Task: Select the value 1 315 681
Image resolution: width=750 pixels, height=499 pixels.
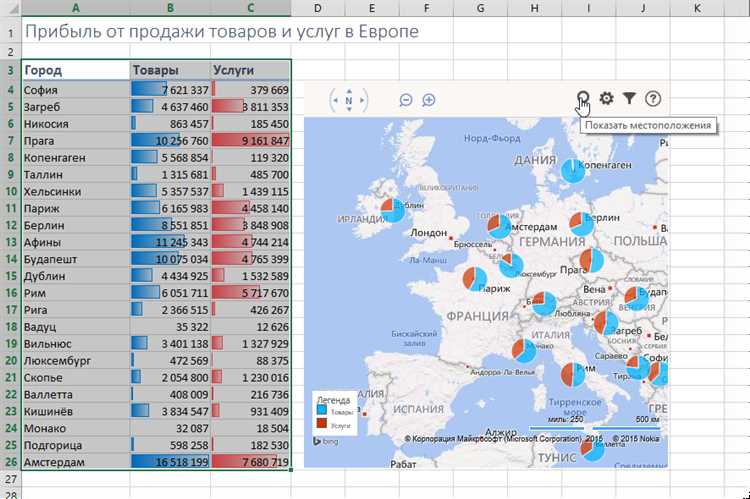Action: [x=170, y=175]
